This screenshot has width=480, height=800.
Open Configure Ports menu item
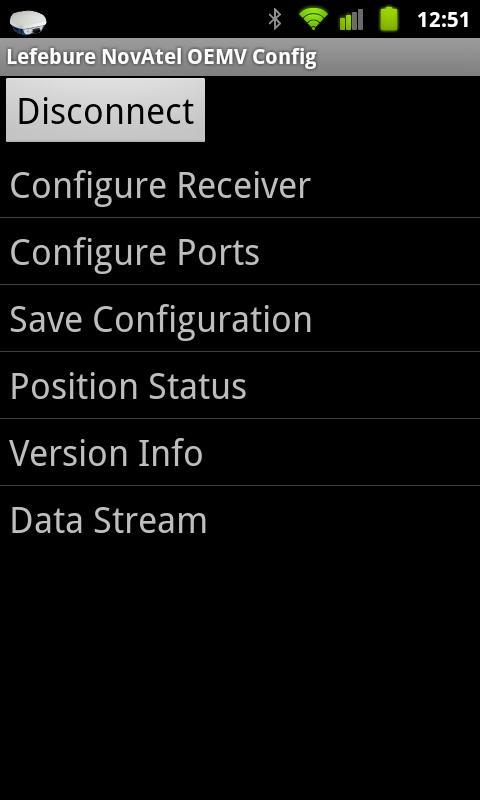click(240, 252)
